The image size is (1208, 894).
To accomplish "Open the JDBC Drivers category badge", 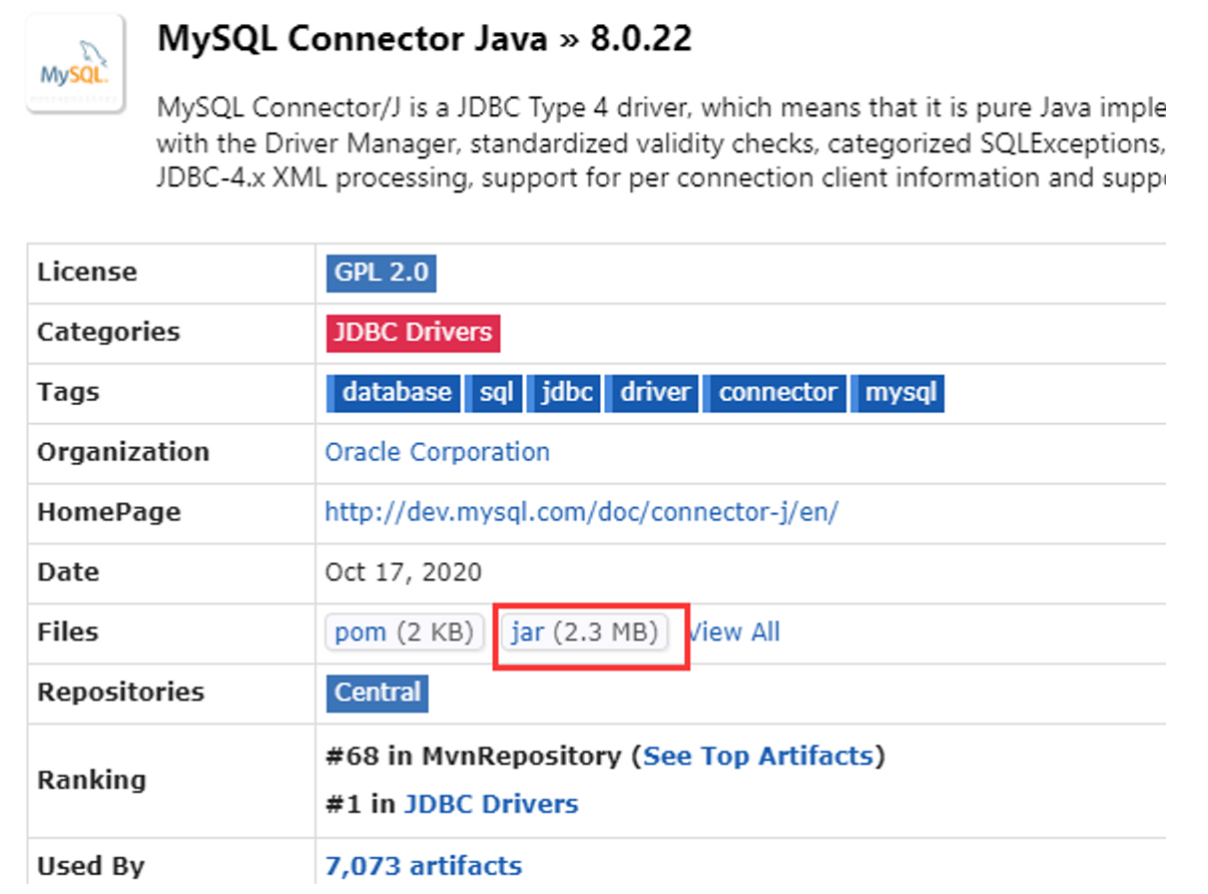I will 413,332.
